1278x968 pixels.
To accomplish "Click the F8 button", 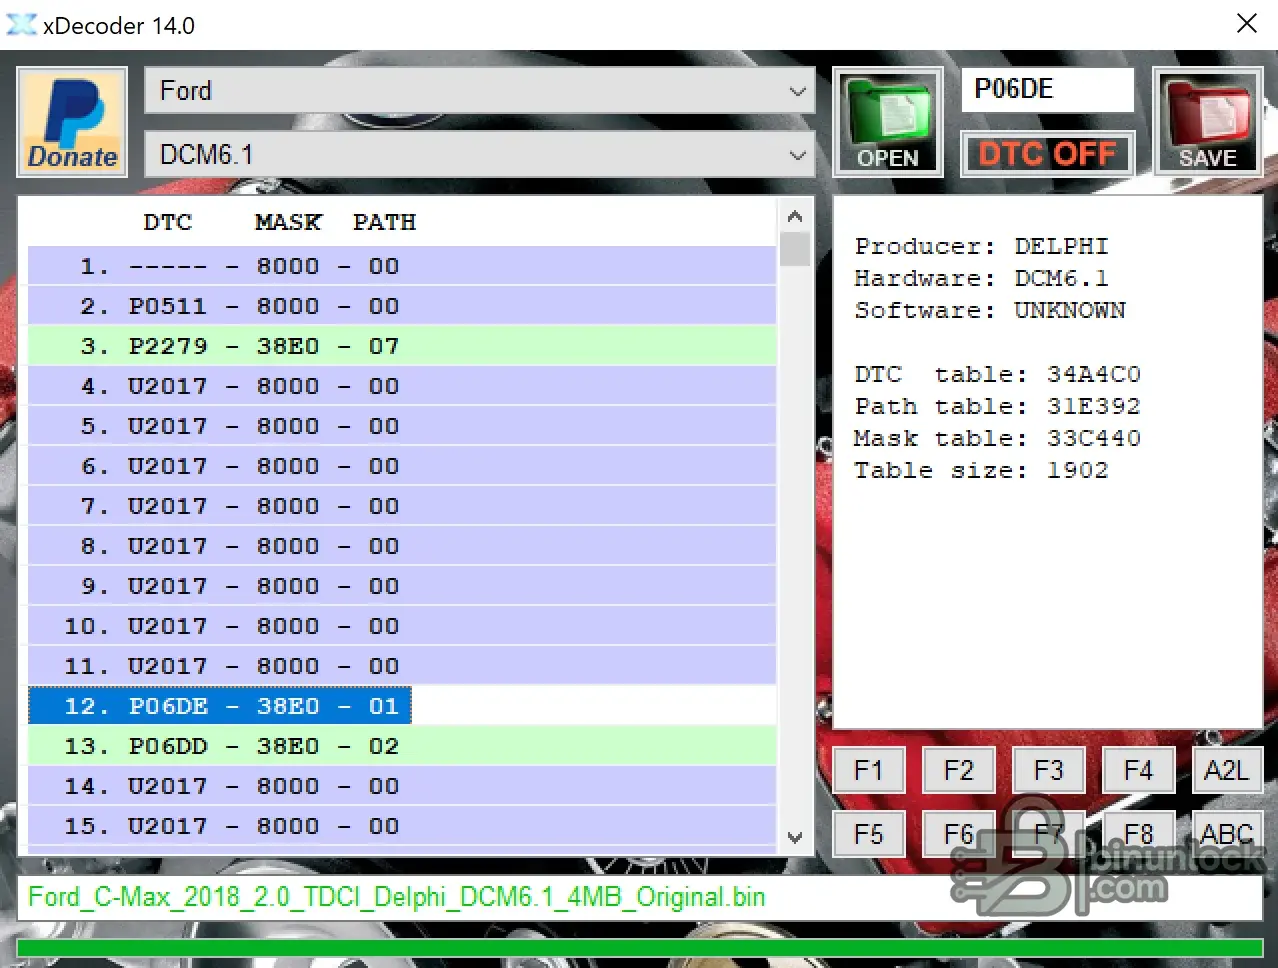I will pos(1138,834).
